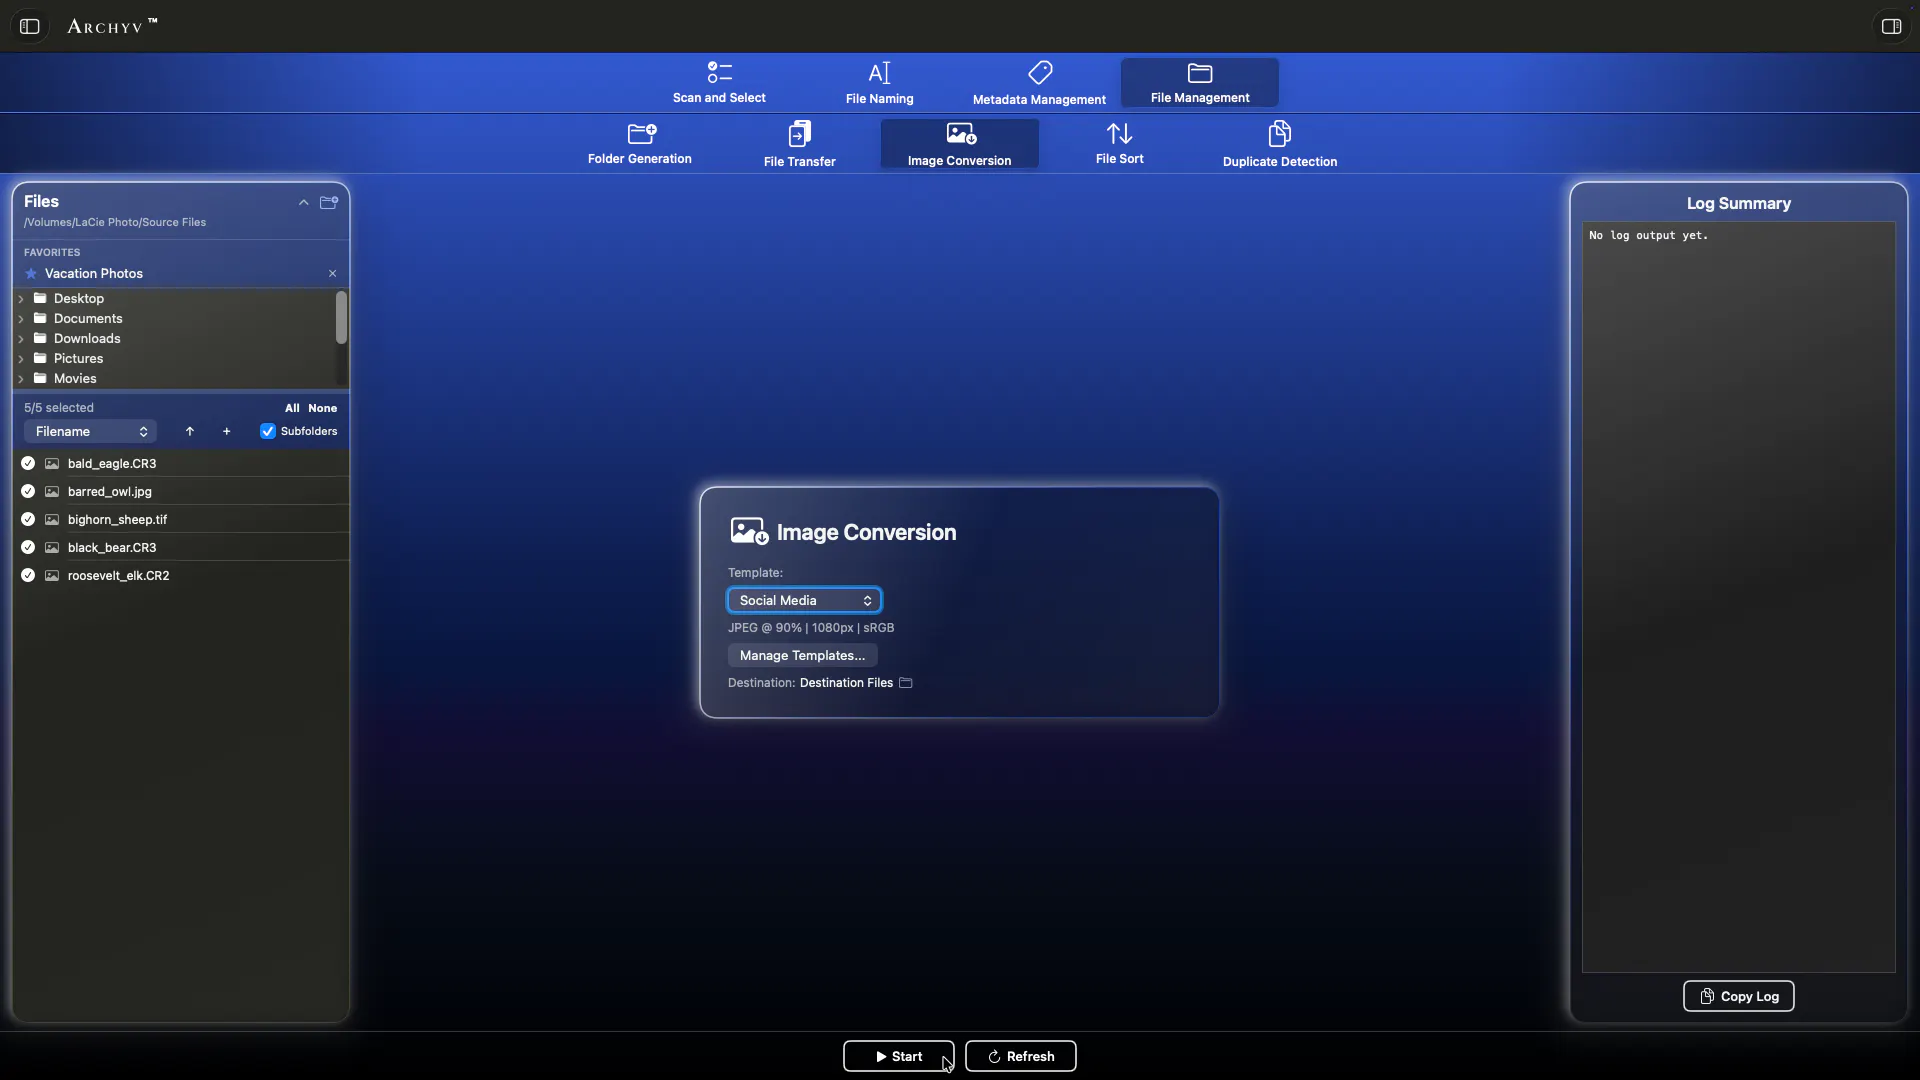Deselect barred_owl.jpg checkmark
Image resolution: width=1920 pixels, height=1080 pixels.
click(28, 492)
